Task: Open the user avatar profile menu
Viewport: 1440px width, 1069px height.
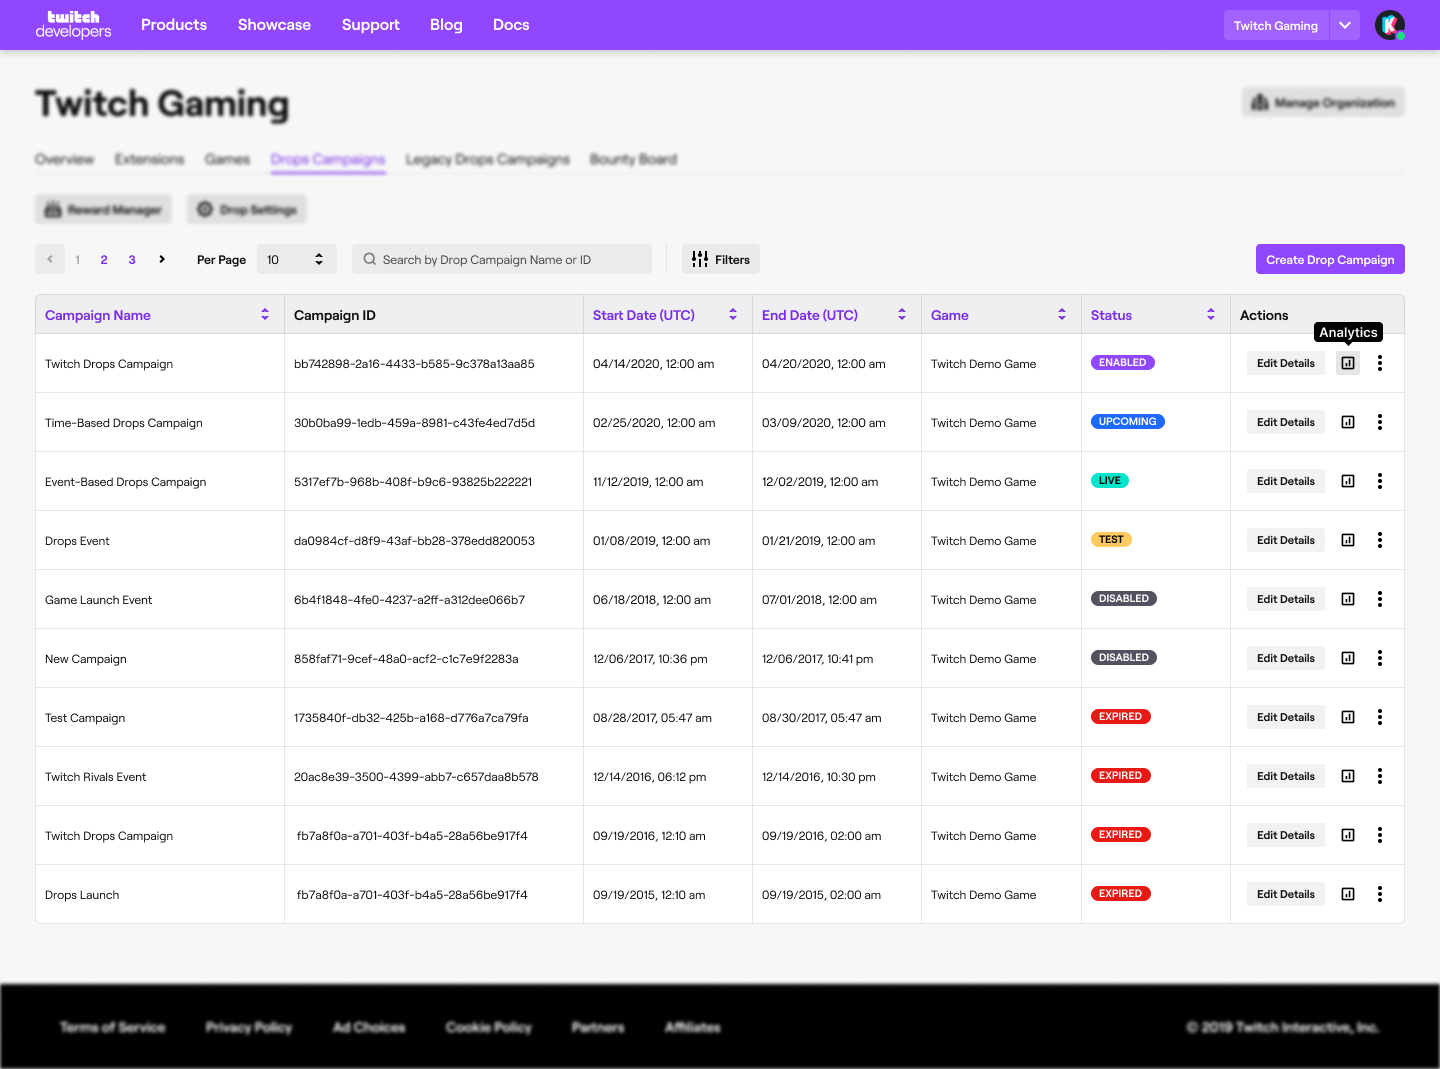Action: tap(1390, 25)
